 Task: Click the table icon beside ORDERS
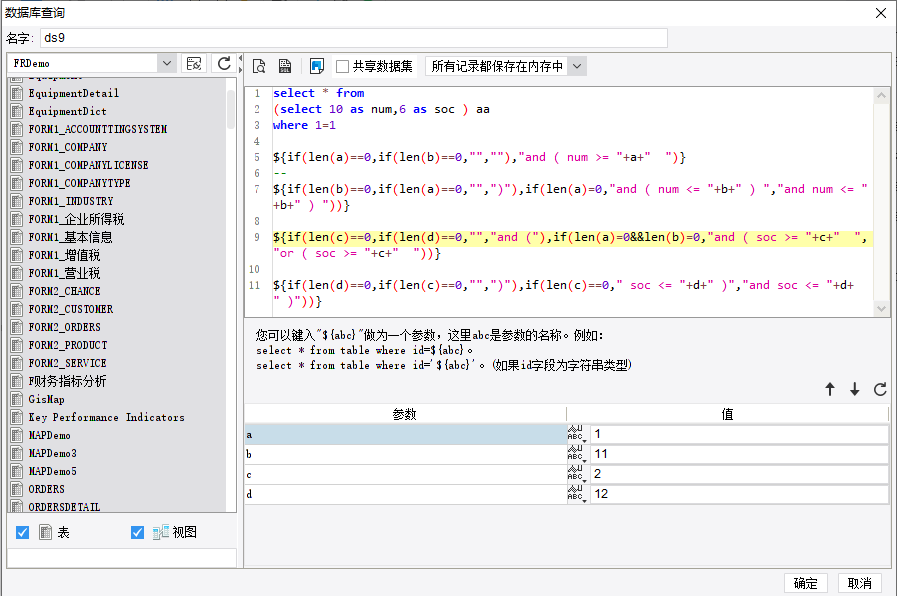pos(17,489)
